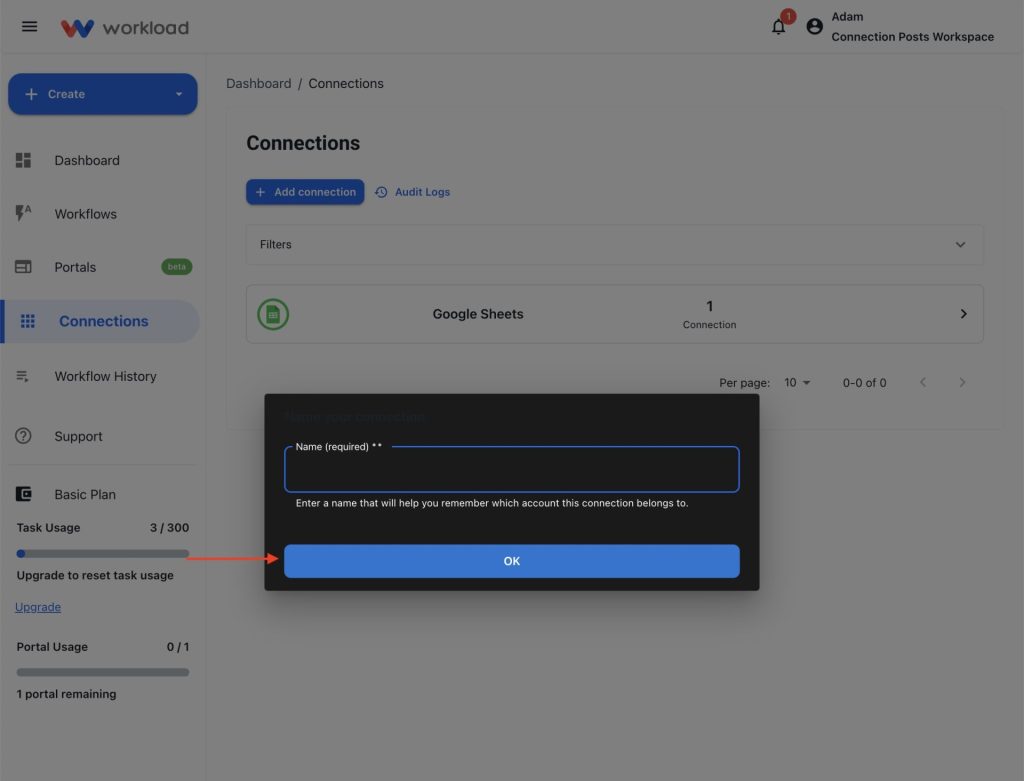The image size is (1024, 781).
Task: Click the plus icon in Add connection
Action: (261, 192)
